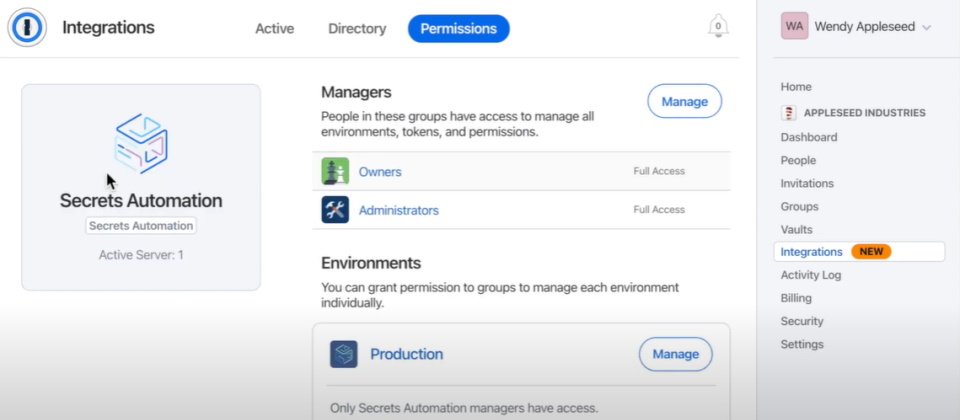The height and width of the screenshot is (420, 960).
Task: Click the Integrations page heading
Action: pos(108,28)
